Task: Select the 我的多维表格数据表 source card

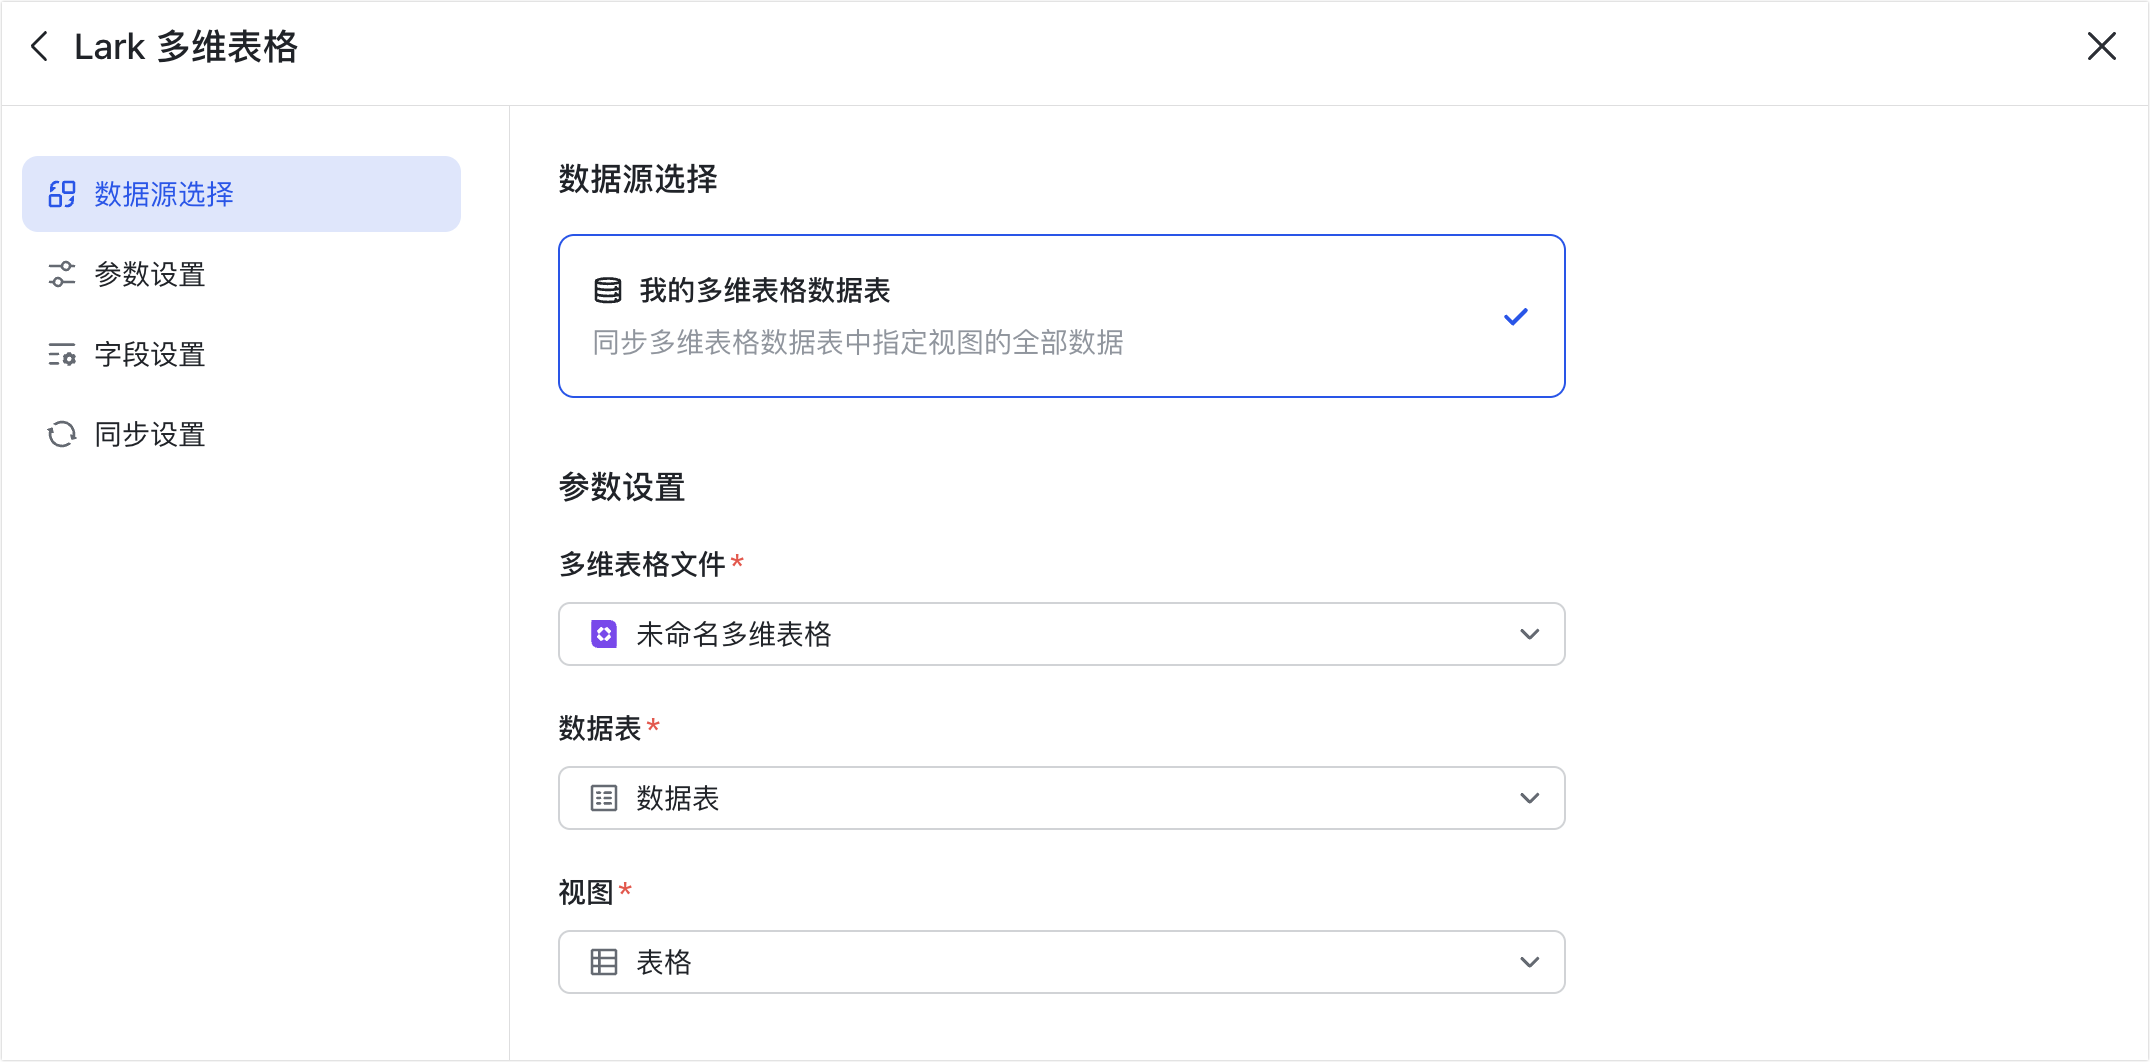Action: [1061, 316]
